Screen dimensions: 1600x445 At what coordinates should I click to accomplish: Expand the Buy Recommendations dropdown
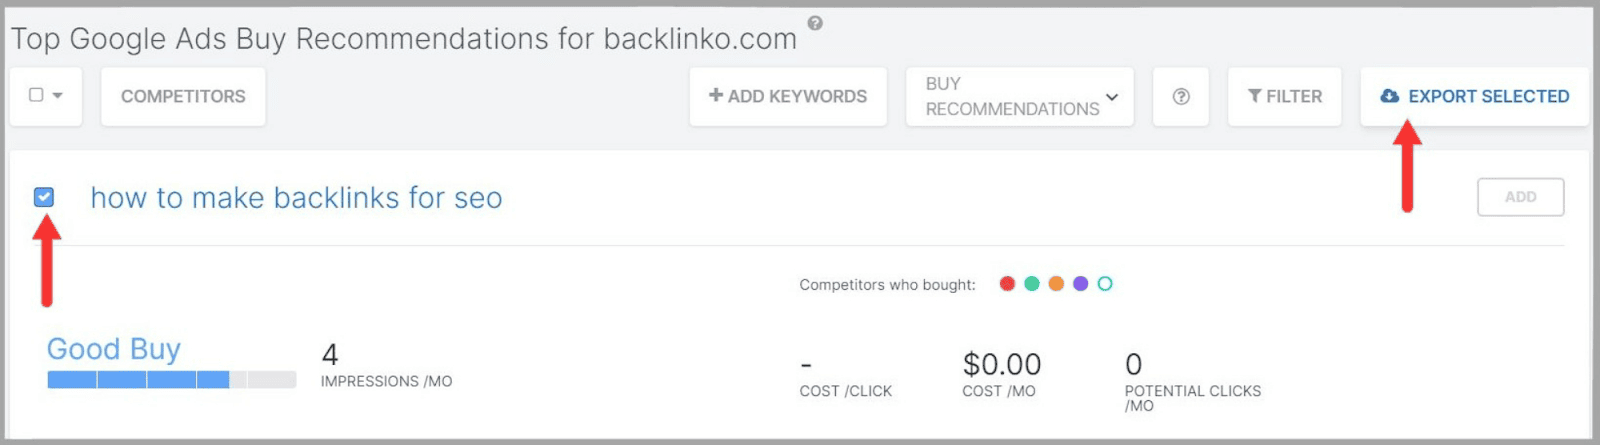(x=1112, y=97)
